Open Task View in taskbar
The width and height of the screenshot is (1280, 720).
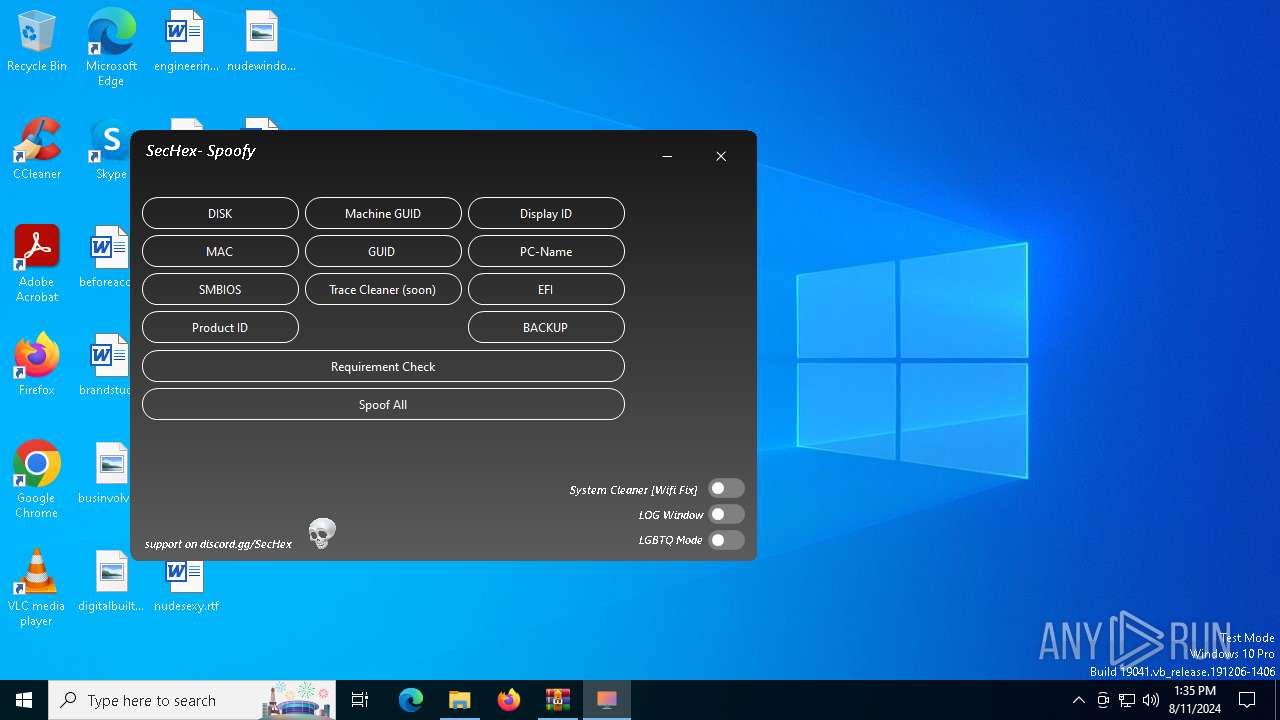(x=360, y=700)
